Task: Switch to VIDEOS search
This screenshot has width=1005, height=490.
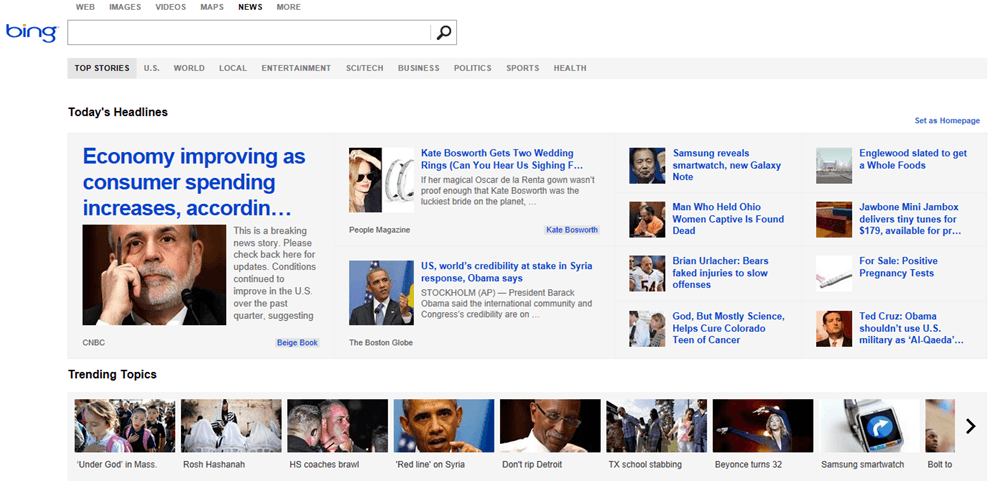Action: [170, 7]
